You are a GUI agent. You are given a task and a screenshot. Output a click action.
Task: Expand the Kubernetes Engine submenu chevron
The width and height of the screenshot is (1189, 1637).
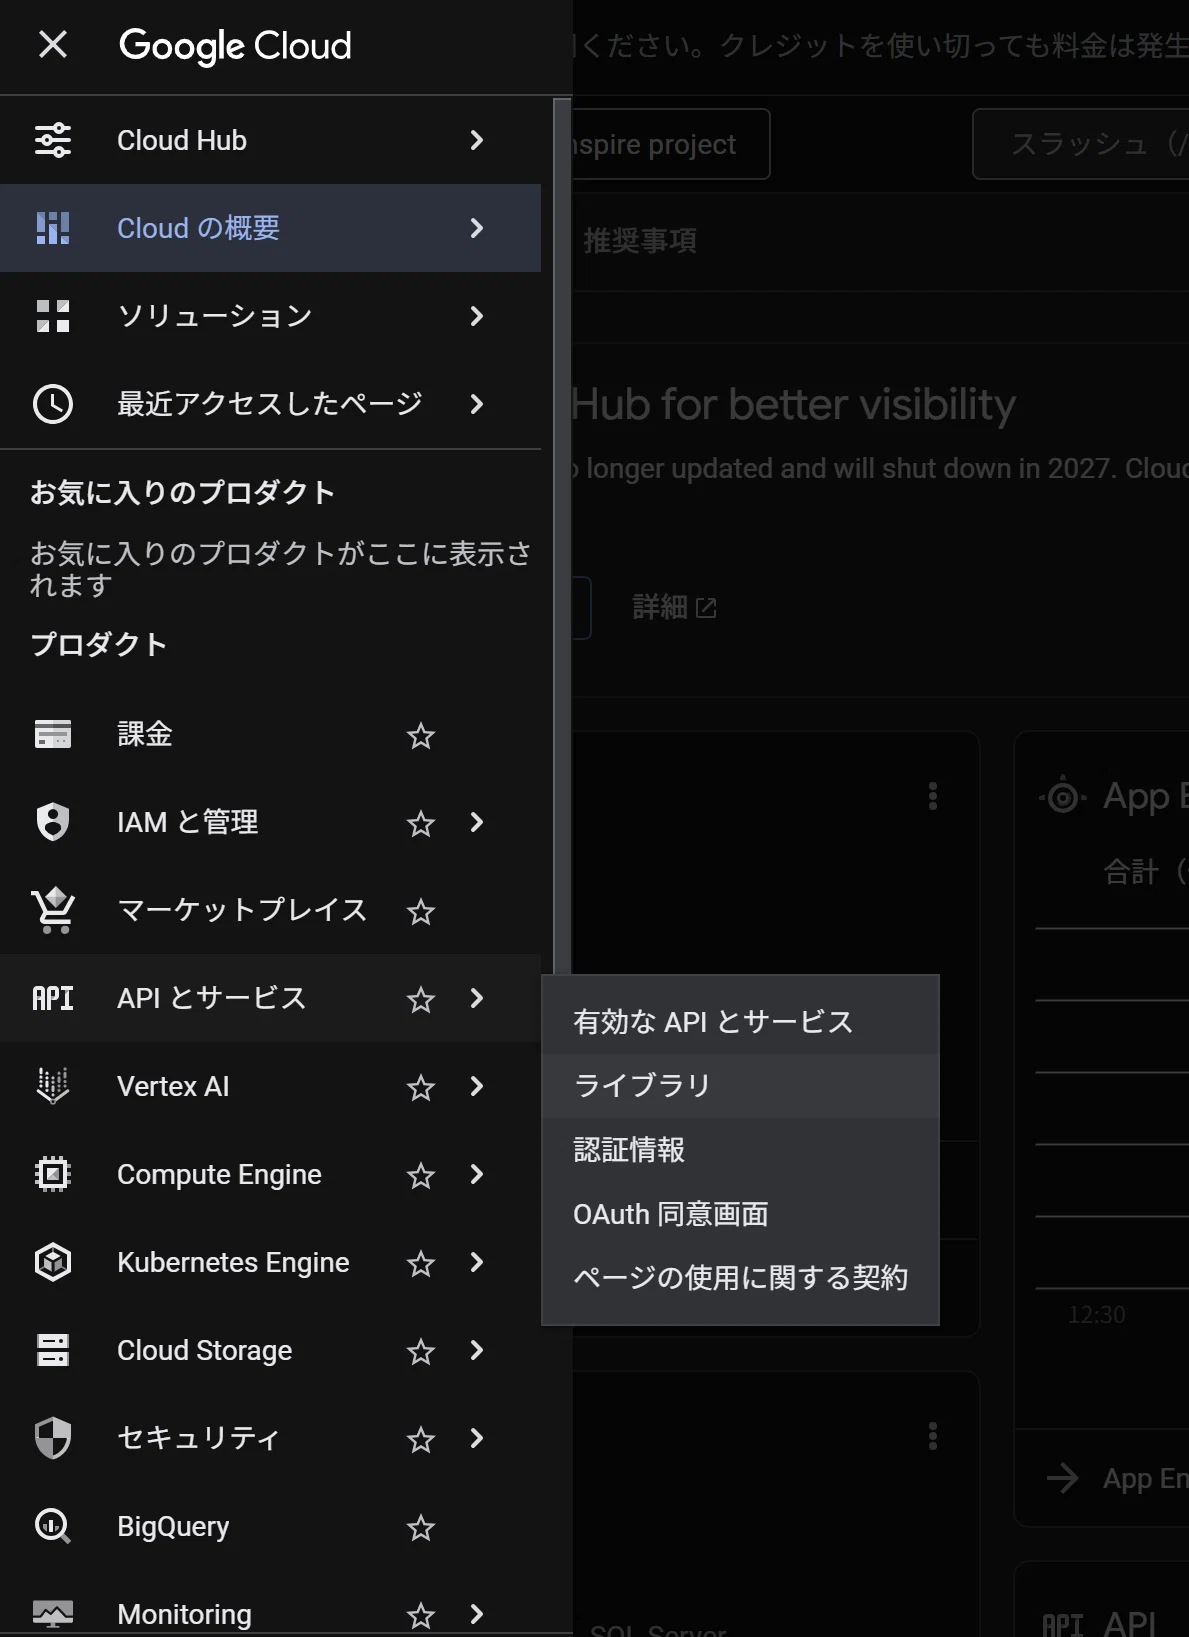[477, 1262]
